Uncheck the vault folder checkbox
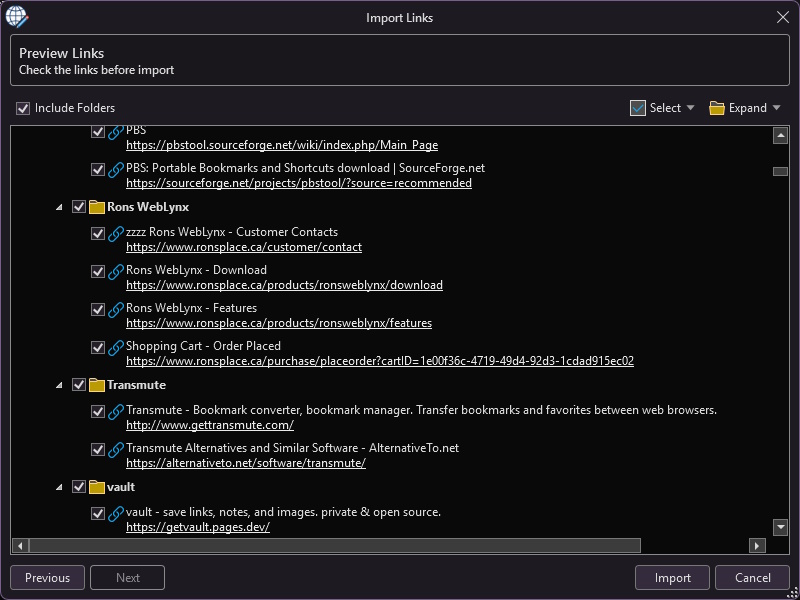The width and height of the screenshot is (800, 600). [x=79, y=487]
